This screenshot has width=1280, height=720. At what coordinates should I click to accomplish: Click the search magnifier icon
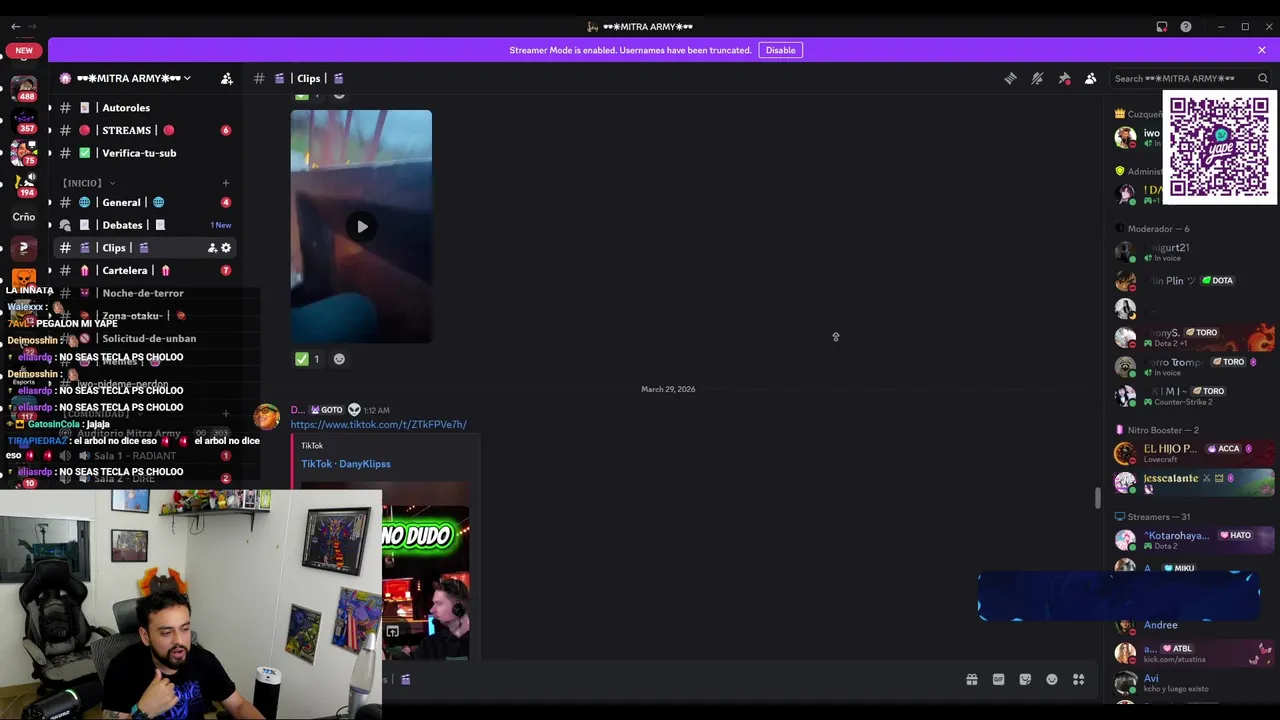[1263, 78]
